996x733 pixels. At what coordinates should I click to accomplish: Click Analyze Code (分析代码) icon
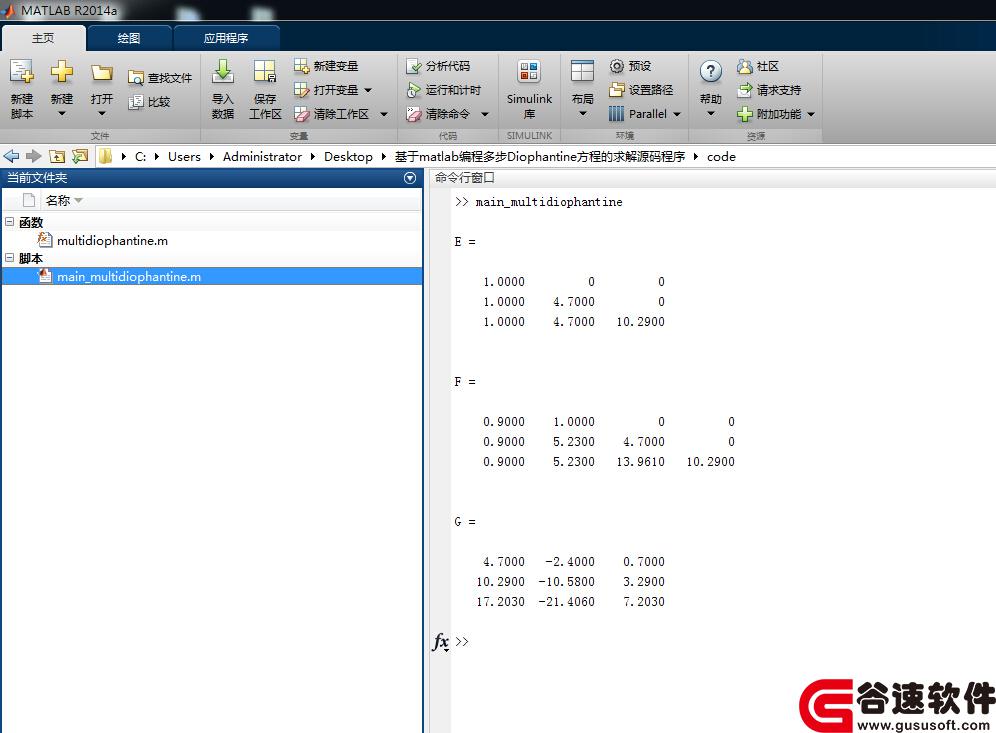click(414, 65)
